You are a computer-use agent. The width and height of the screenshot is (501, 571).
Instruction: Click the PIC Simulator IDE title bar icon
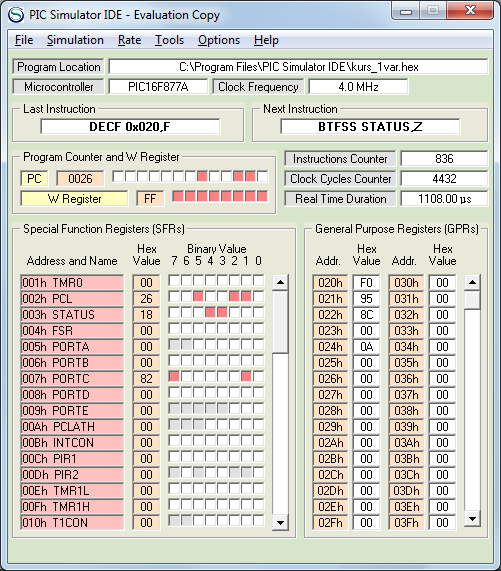pyautogui.click(x=16, y=15)
